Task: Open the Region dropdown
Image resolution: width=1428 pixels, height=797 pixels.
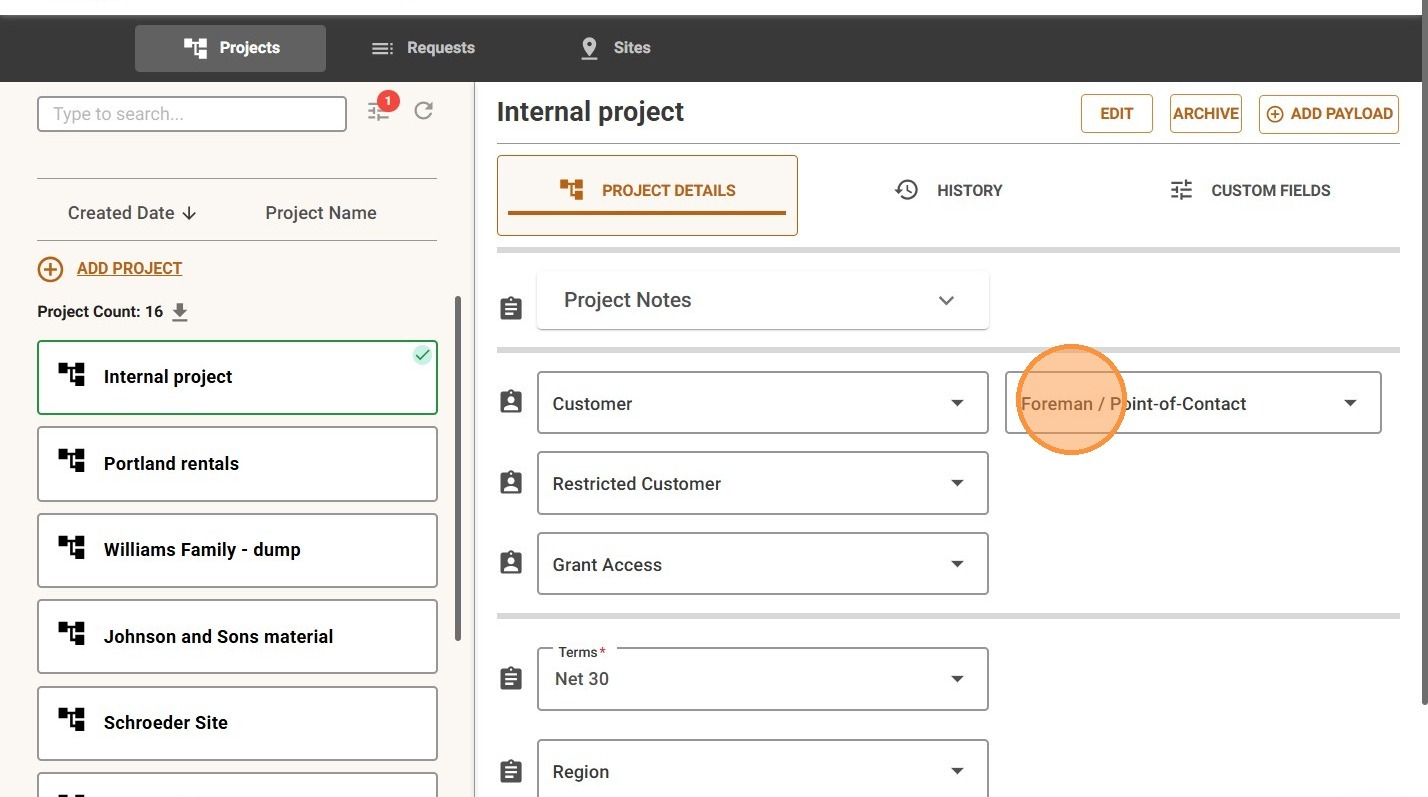Action: tap(763, 770)
